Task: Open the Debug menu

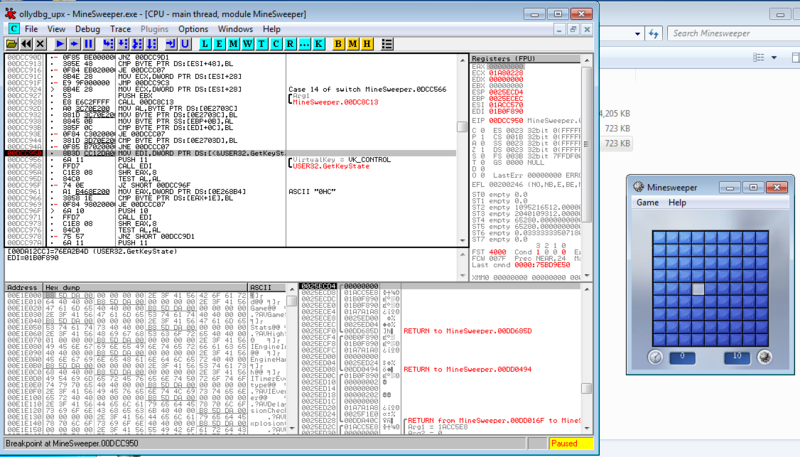Action: coord(88,29)
